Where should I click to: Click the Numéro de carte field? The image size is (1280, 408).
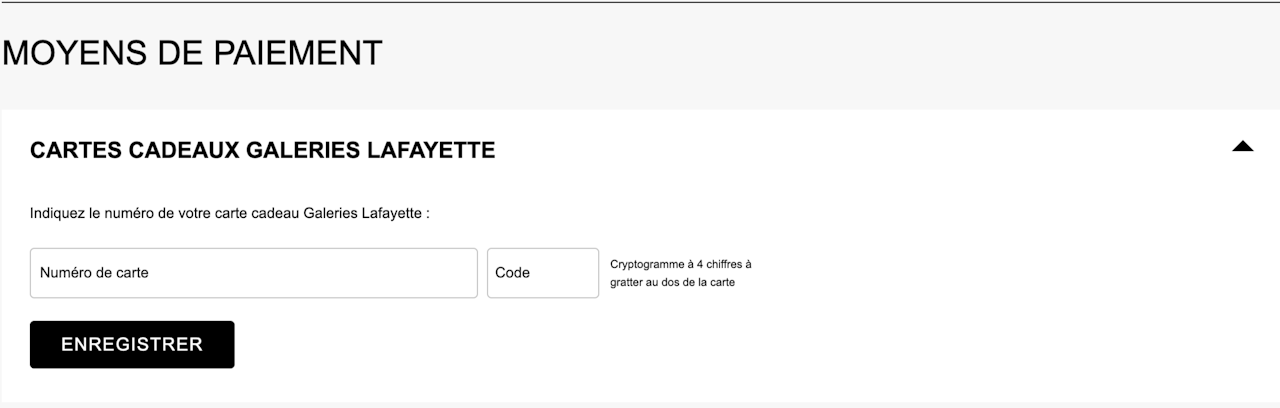pyautogui.click(x=253, y=273)
